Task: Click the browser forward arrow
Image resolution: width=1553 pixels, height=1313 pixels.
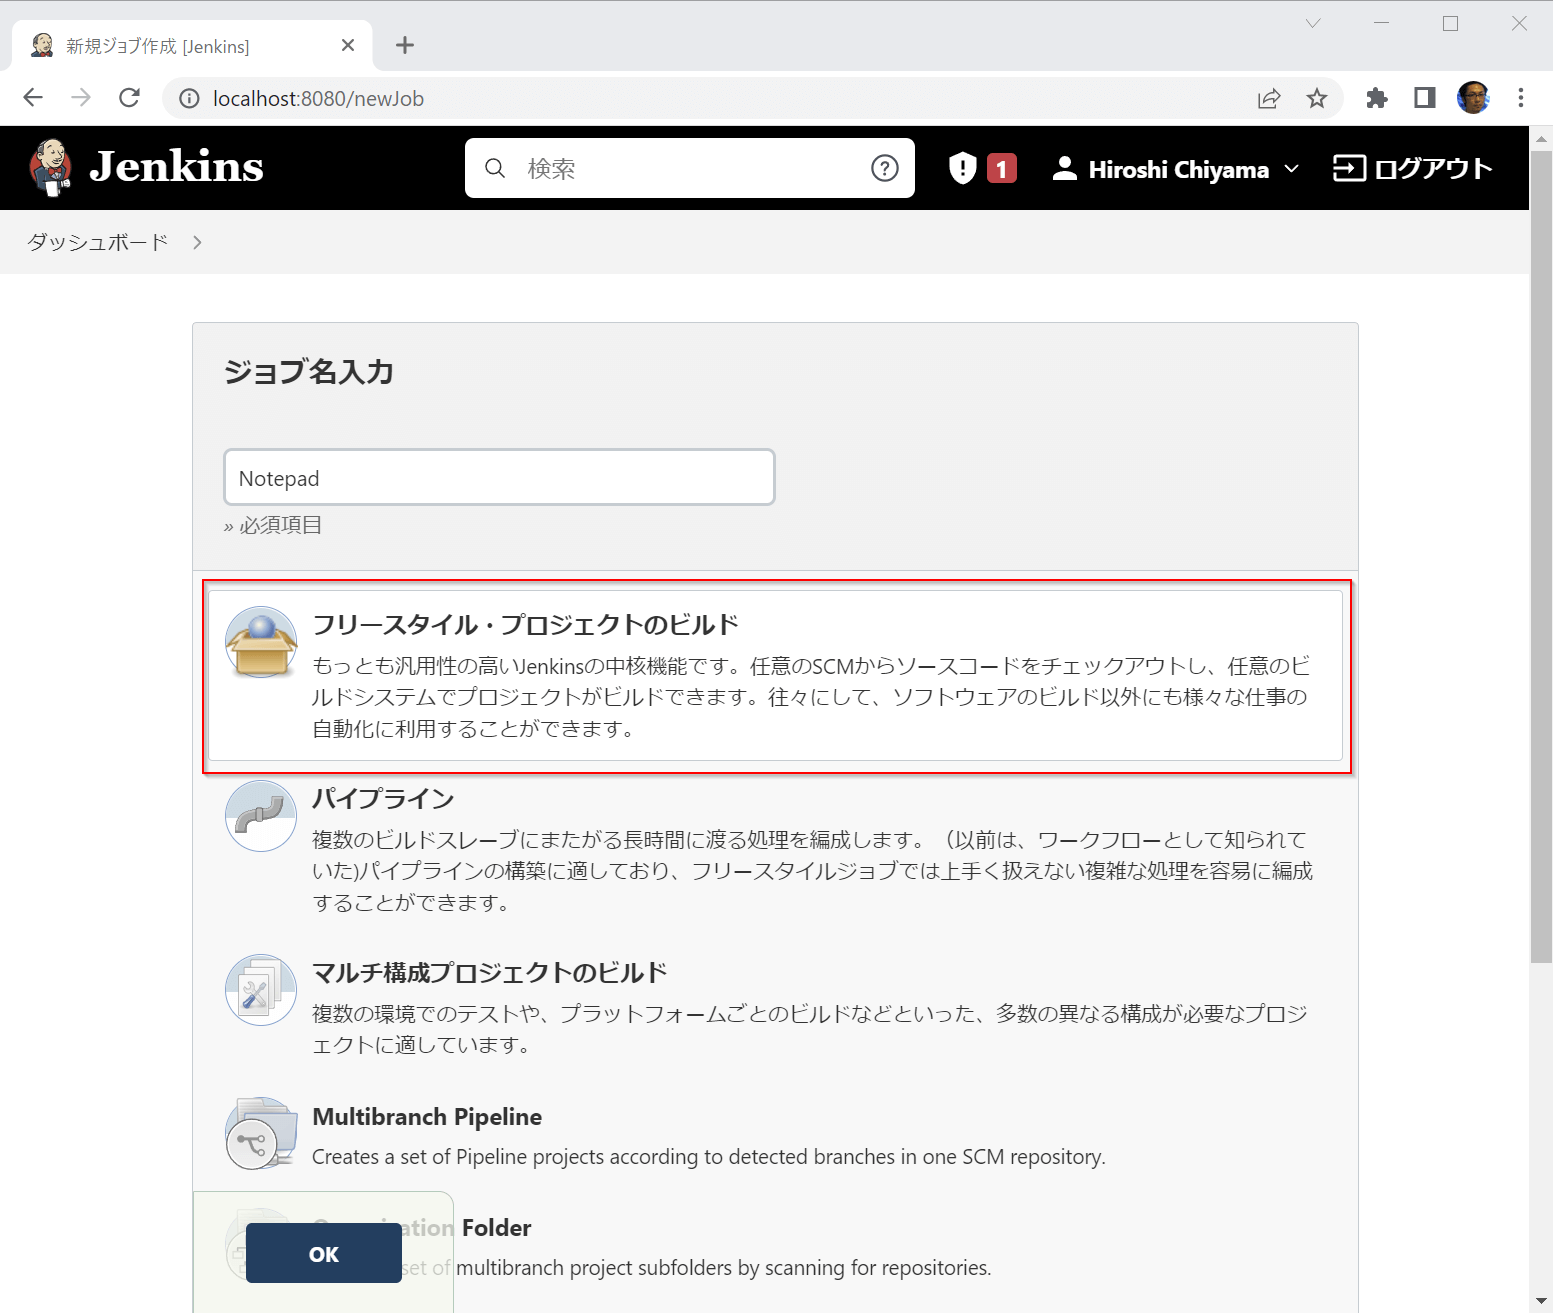Action: pyautogui.click(x=81, y=98)
